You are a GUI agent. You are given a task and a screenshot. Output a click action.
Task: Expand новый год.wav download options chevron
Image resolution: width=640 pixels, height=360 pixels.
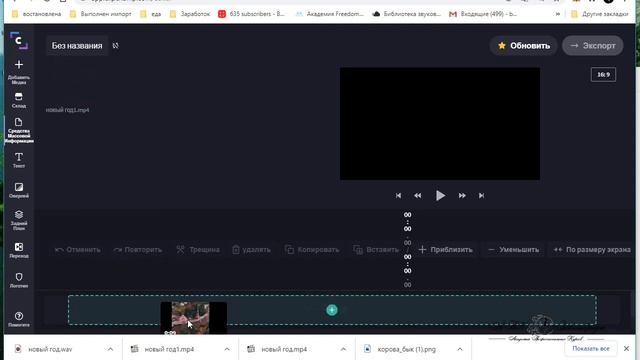110,349
